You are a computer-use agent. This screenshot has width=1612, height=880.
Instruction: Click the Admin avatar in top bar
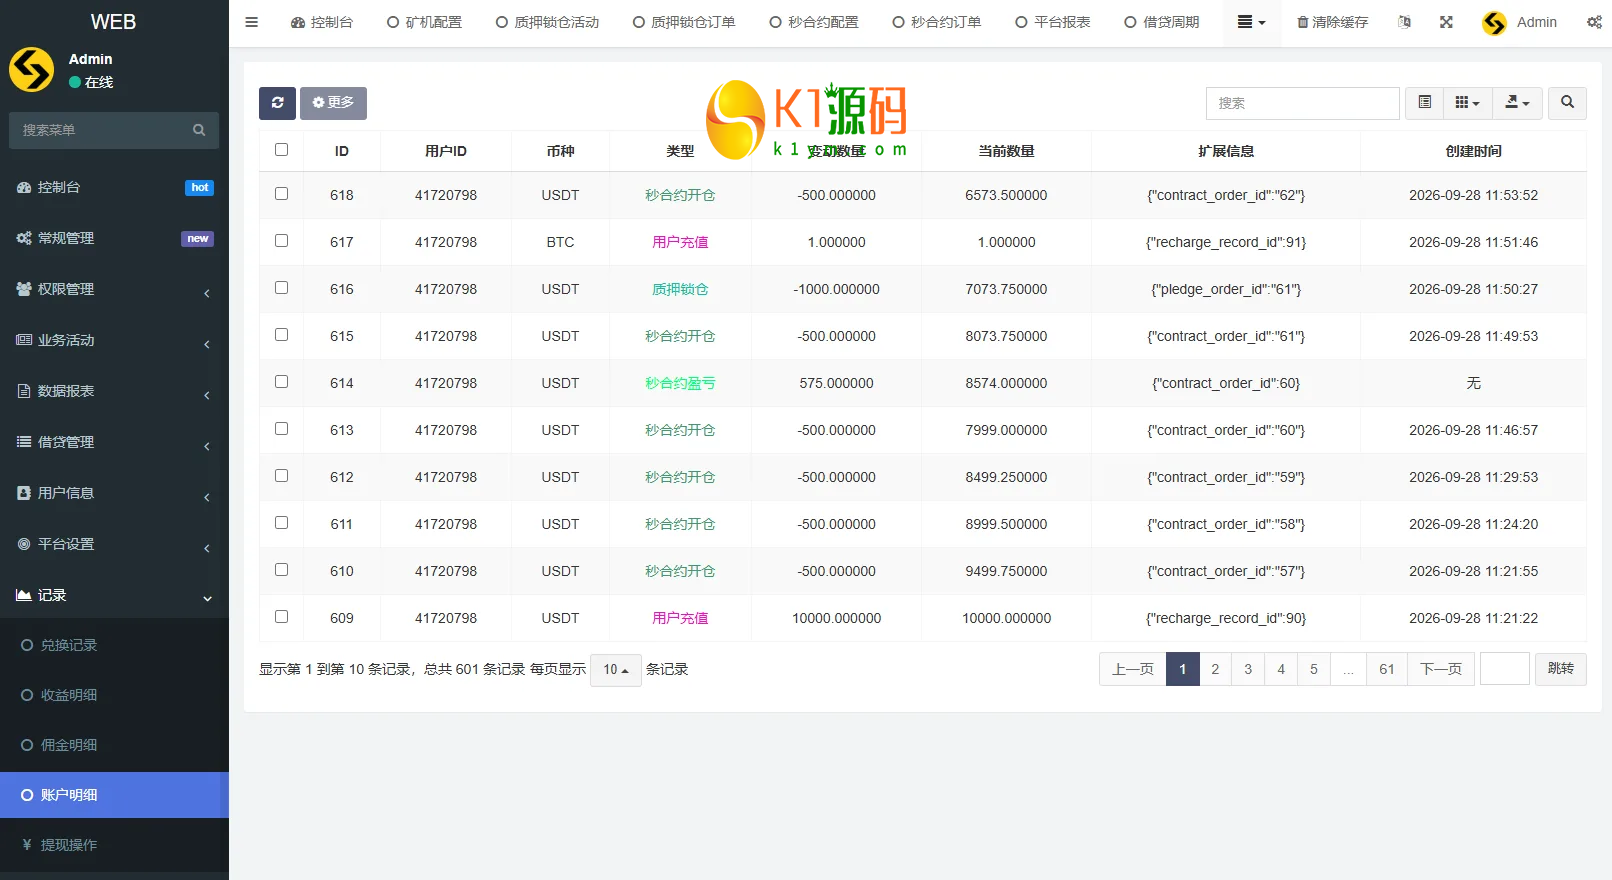(1494, 23)
